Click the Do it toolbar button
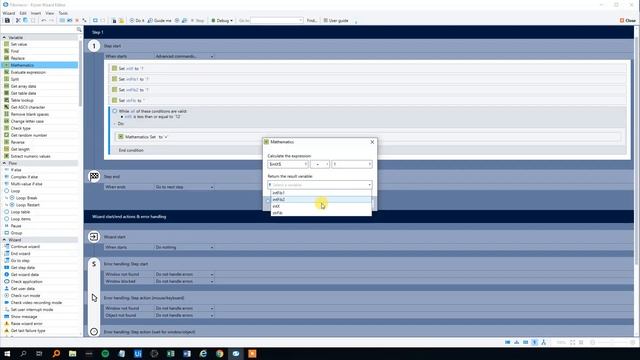 (x=137, y=20)
